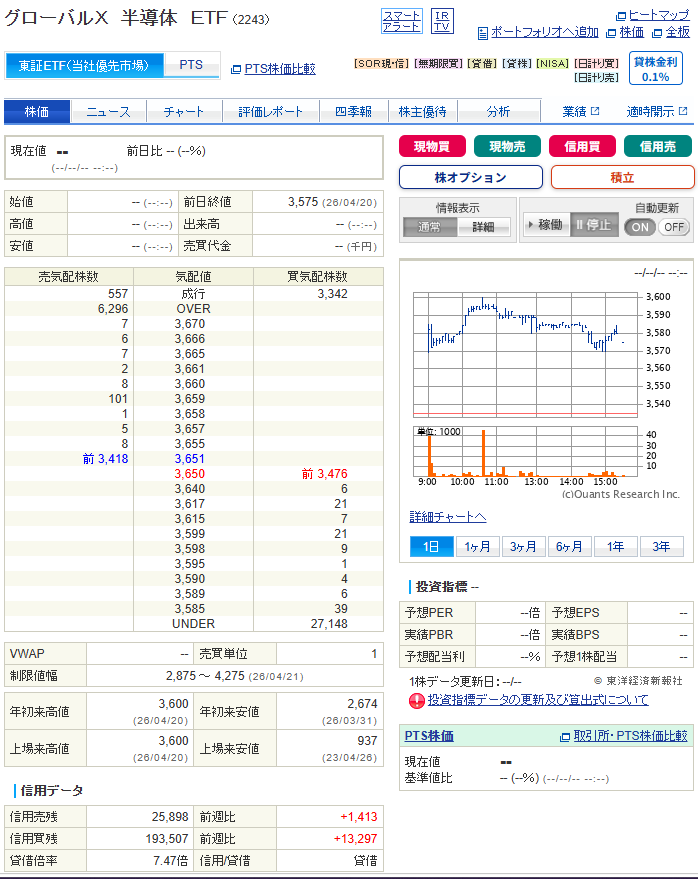This screenshot has height=879, width=698.
Task: Switch to the ニュース tab
Action: (x=108, y=111)
